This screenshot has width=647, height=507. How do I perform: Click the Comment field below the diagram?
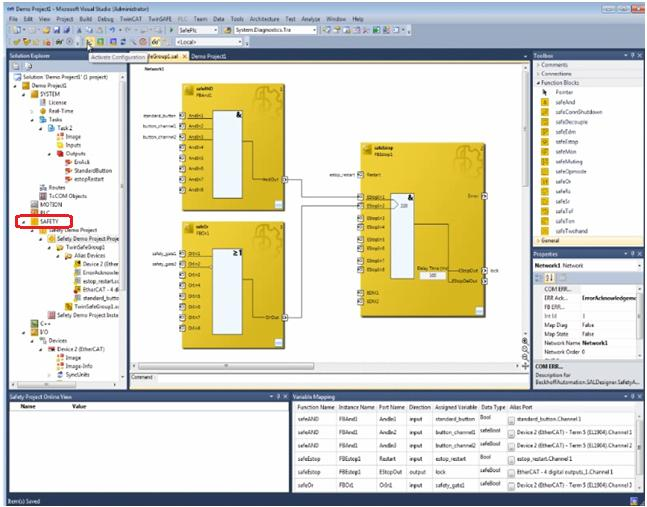(x=341, y=377)
